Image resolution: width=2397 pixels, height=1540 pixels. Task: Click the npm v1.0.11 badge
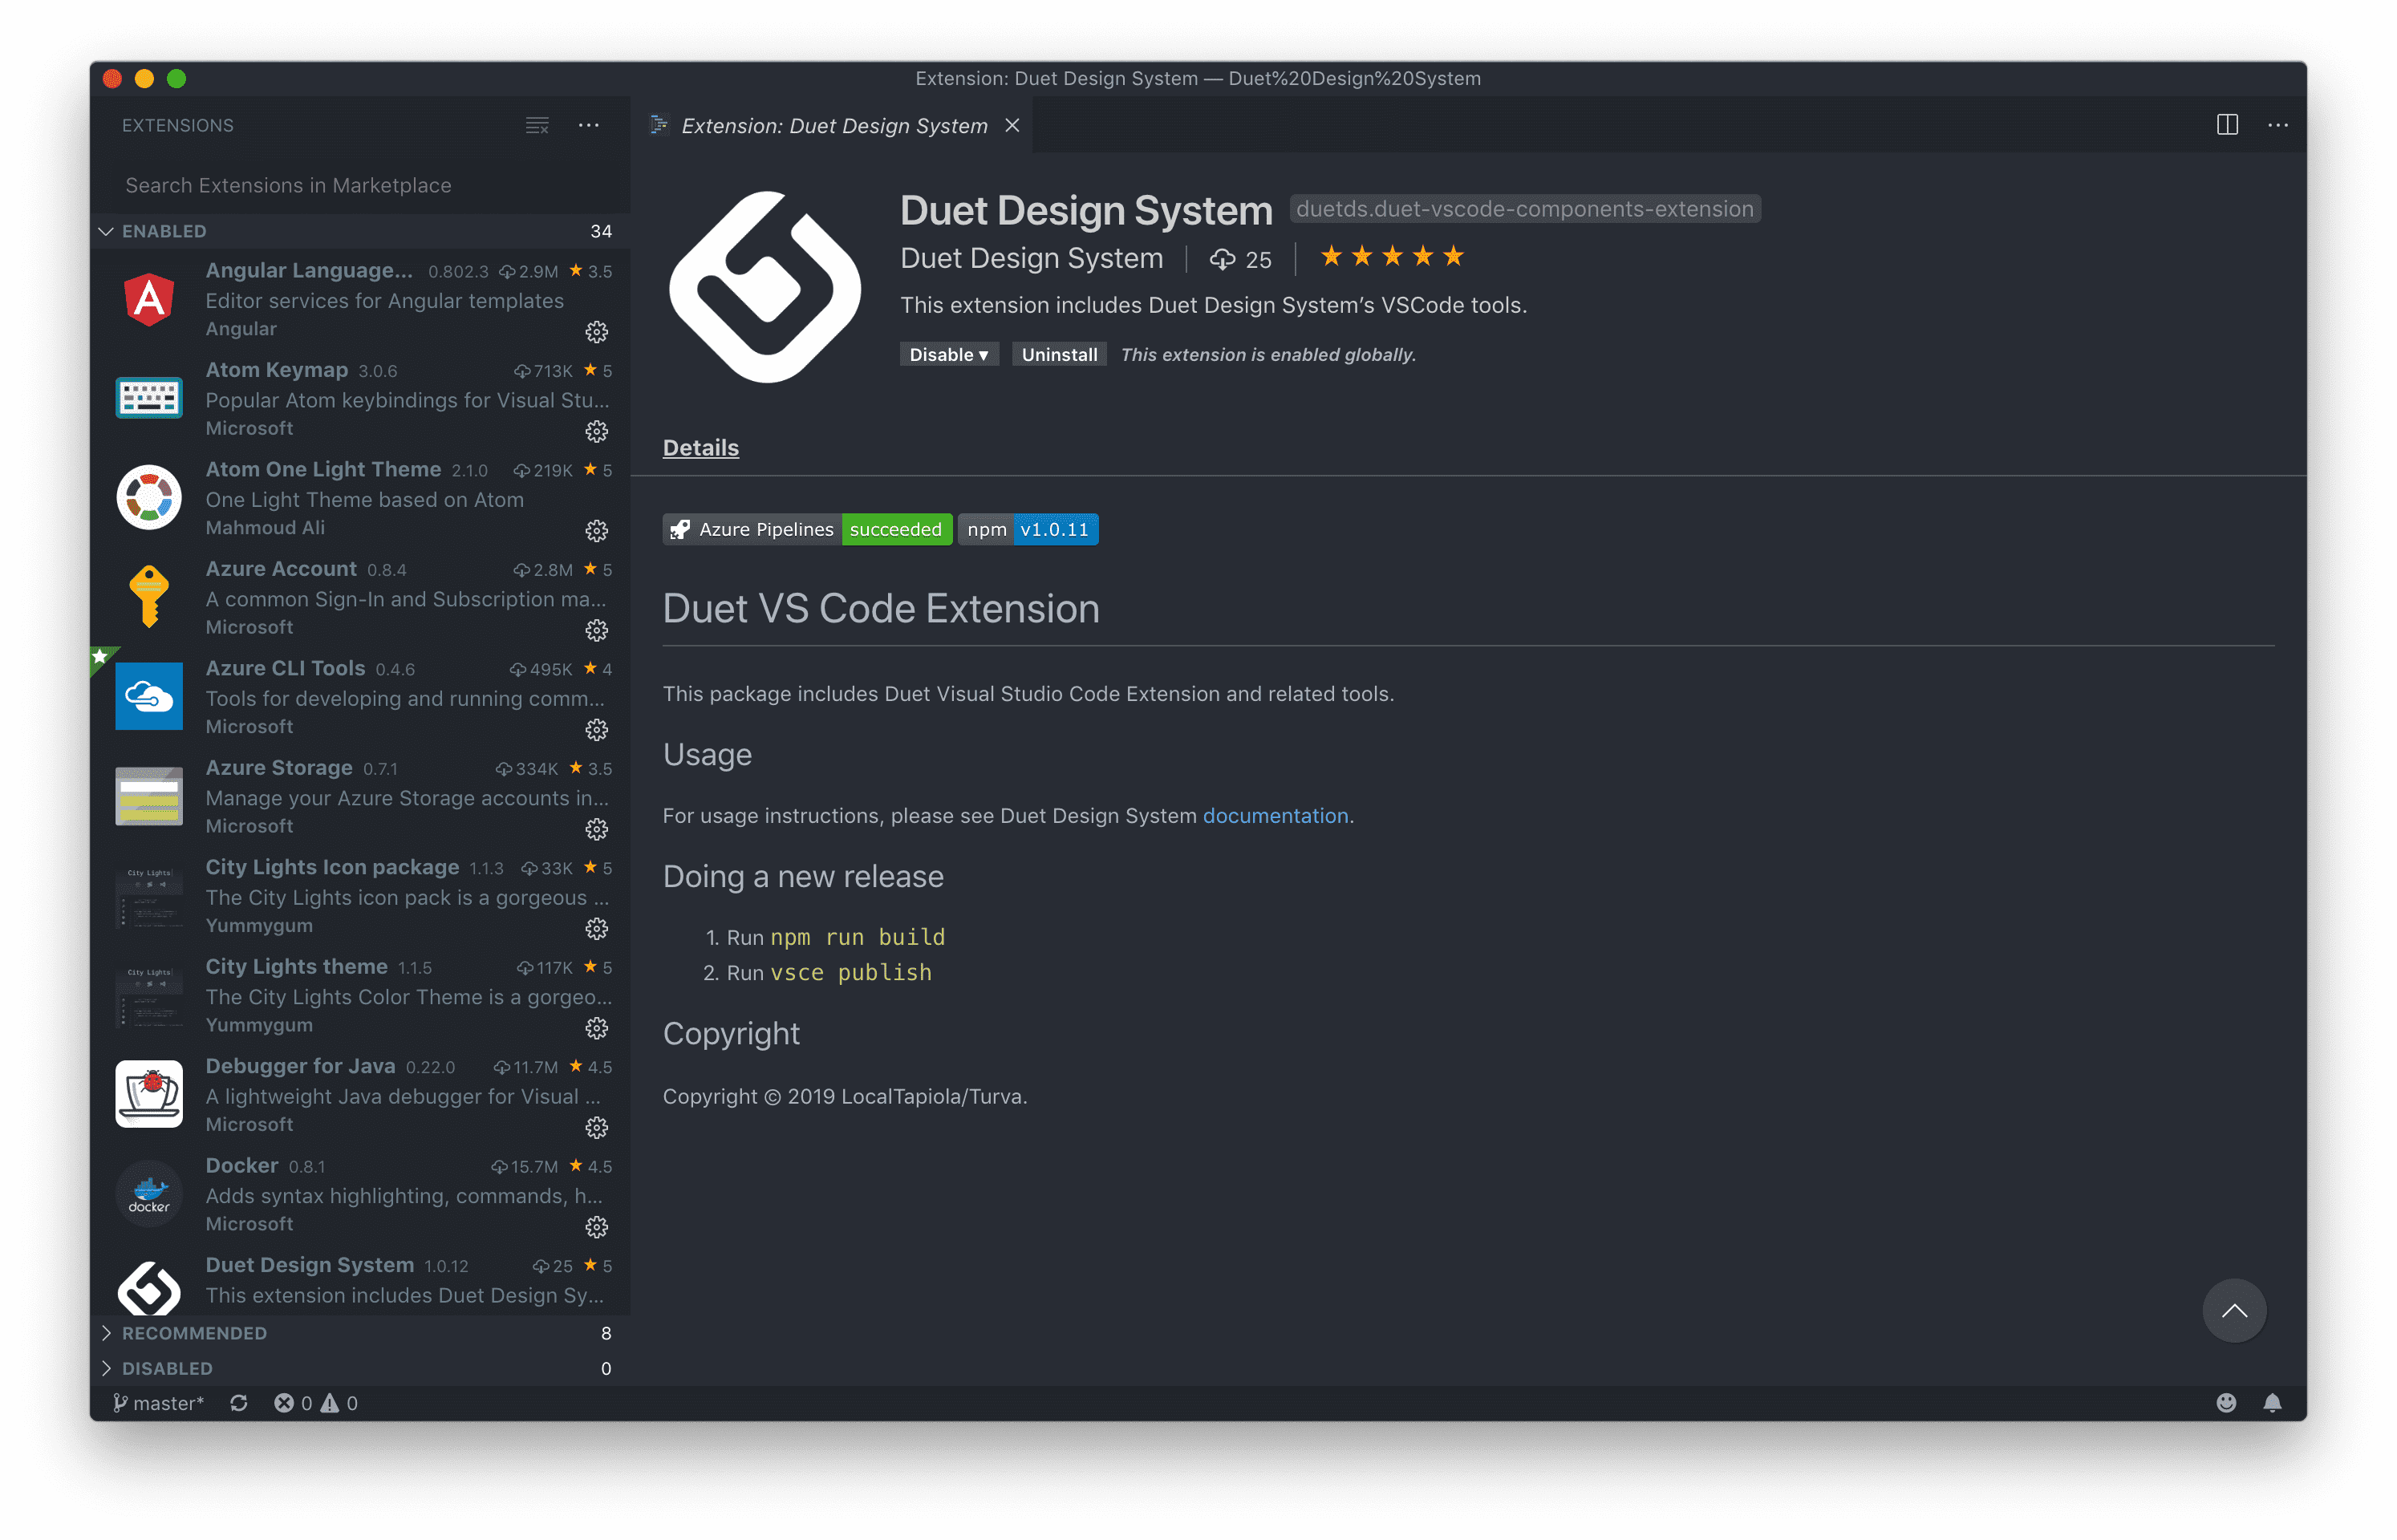(x=1028, y=529)
